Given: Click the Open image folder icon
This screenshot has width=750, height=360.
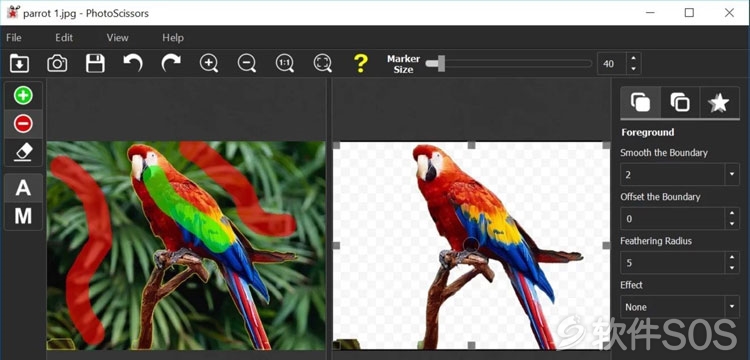Looking at the screenshot, I should [20, 63].
